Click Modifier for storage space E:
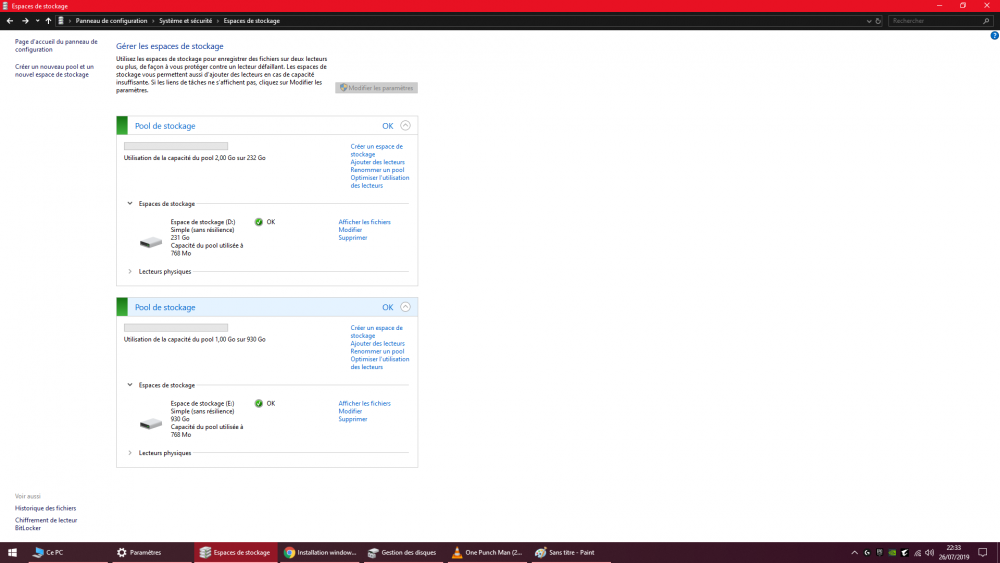Viewport: 1000px width, 563px height. pyautogui.click(x=350, y=411)
